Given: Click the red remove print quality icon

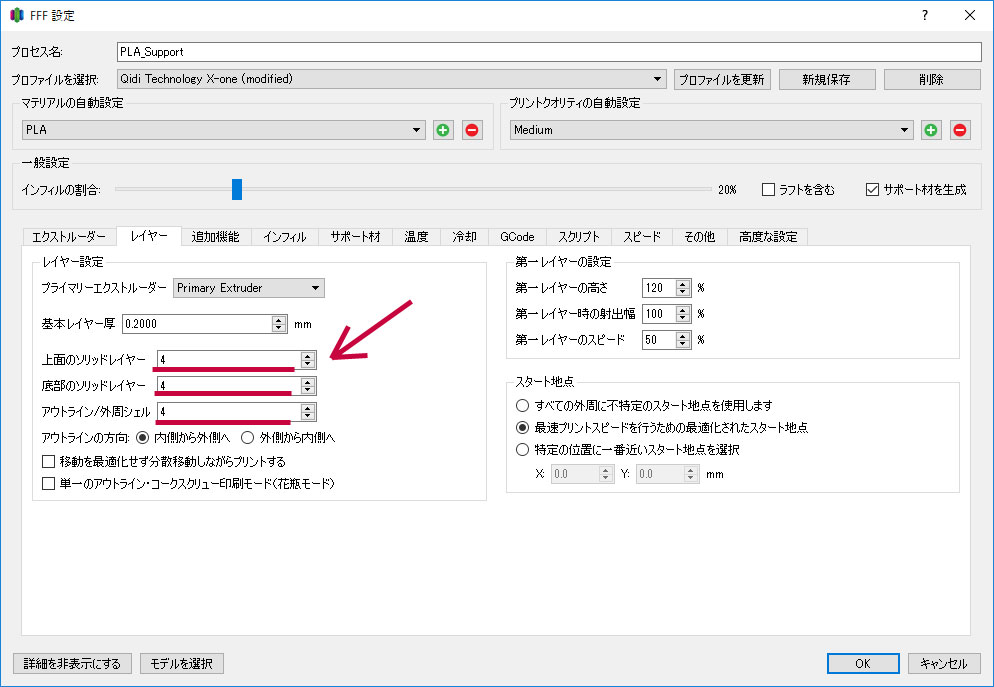Looking at the screenshot, I should click(960, 130).
